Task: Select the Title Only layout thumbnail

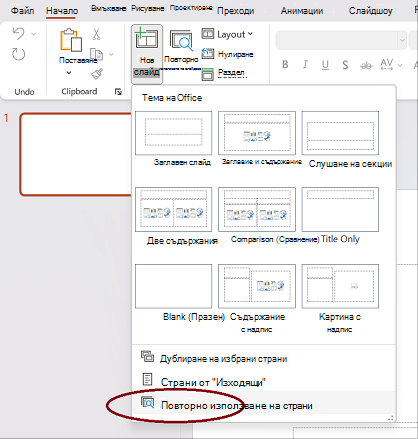Action: 340,209
